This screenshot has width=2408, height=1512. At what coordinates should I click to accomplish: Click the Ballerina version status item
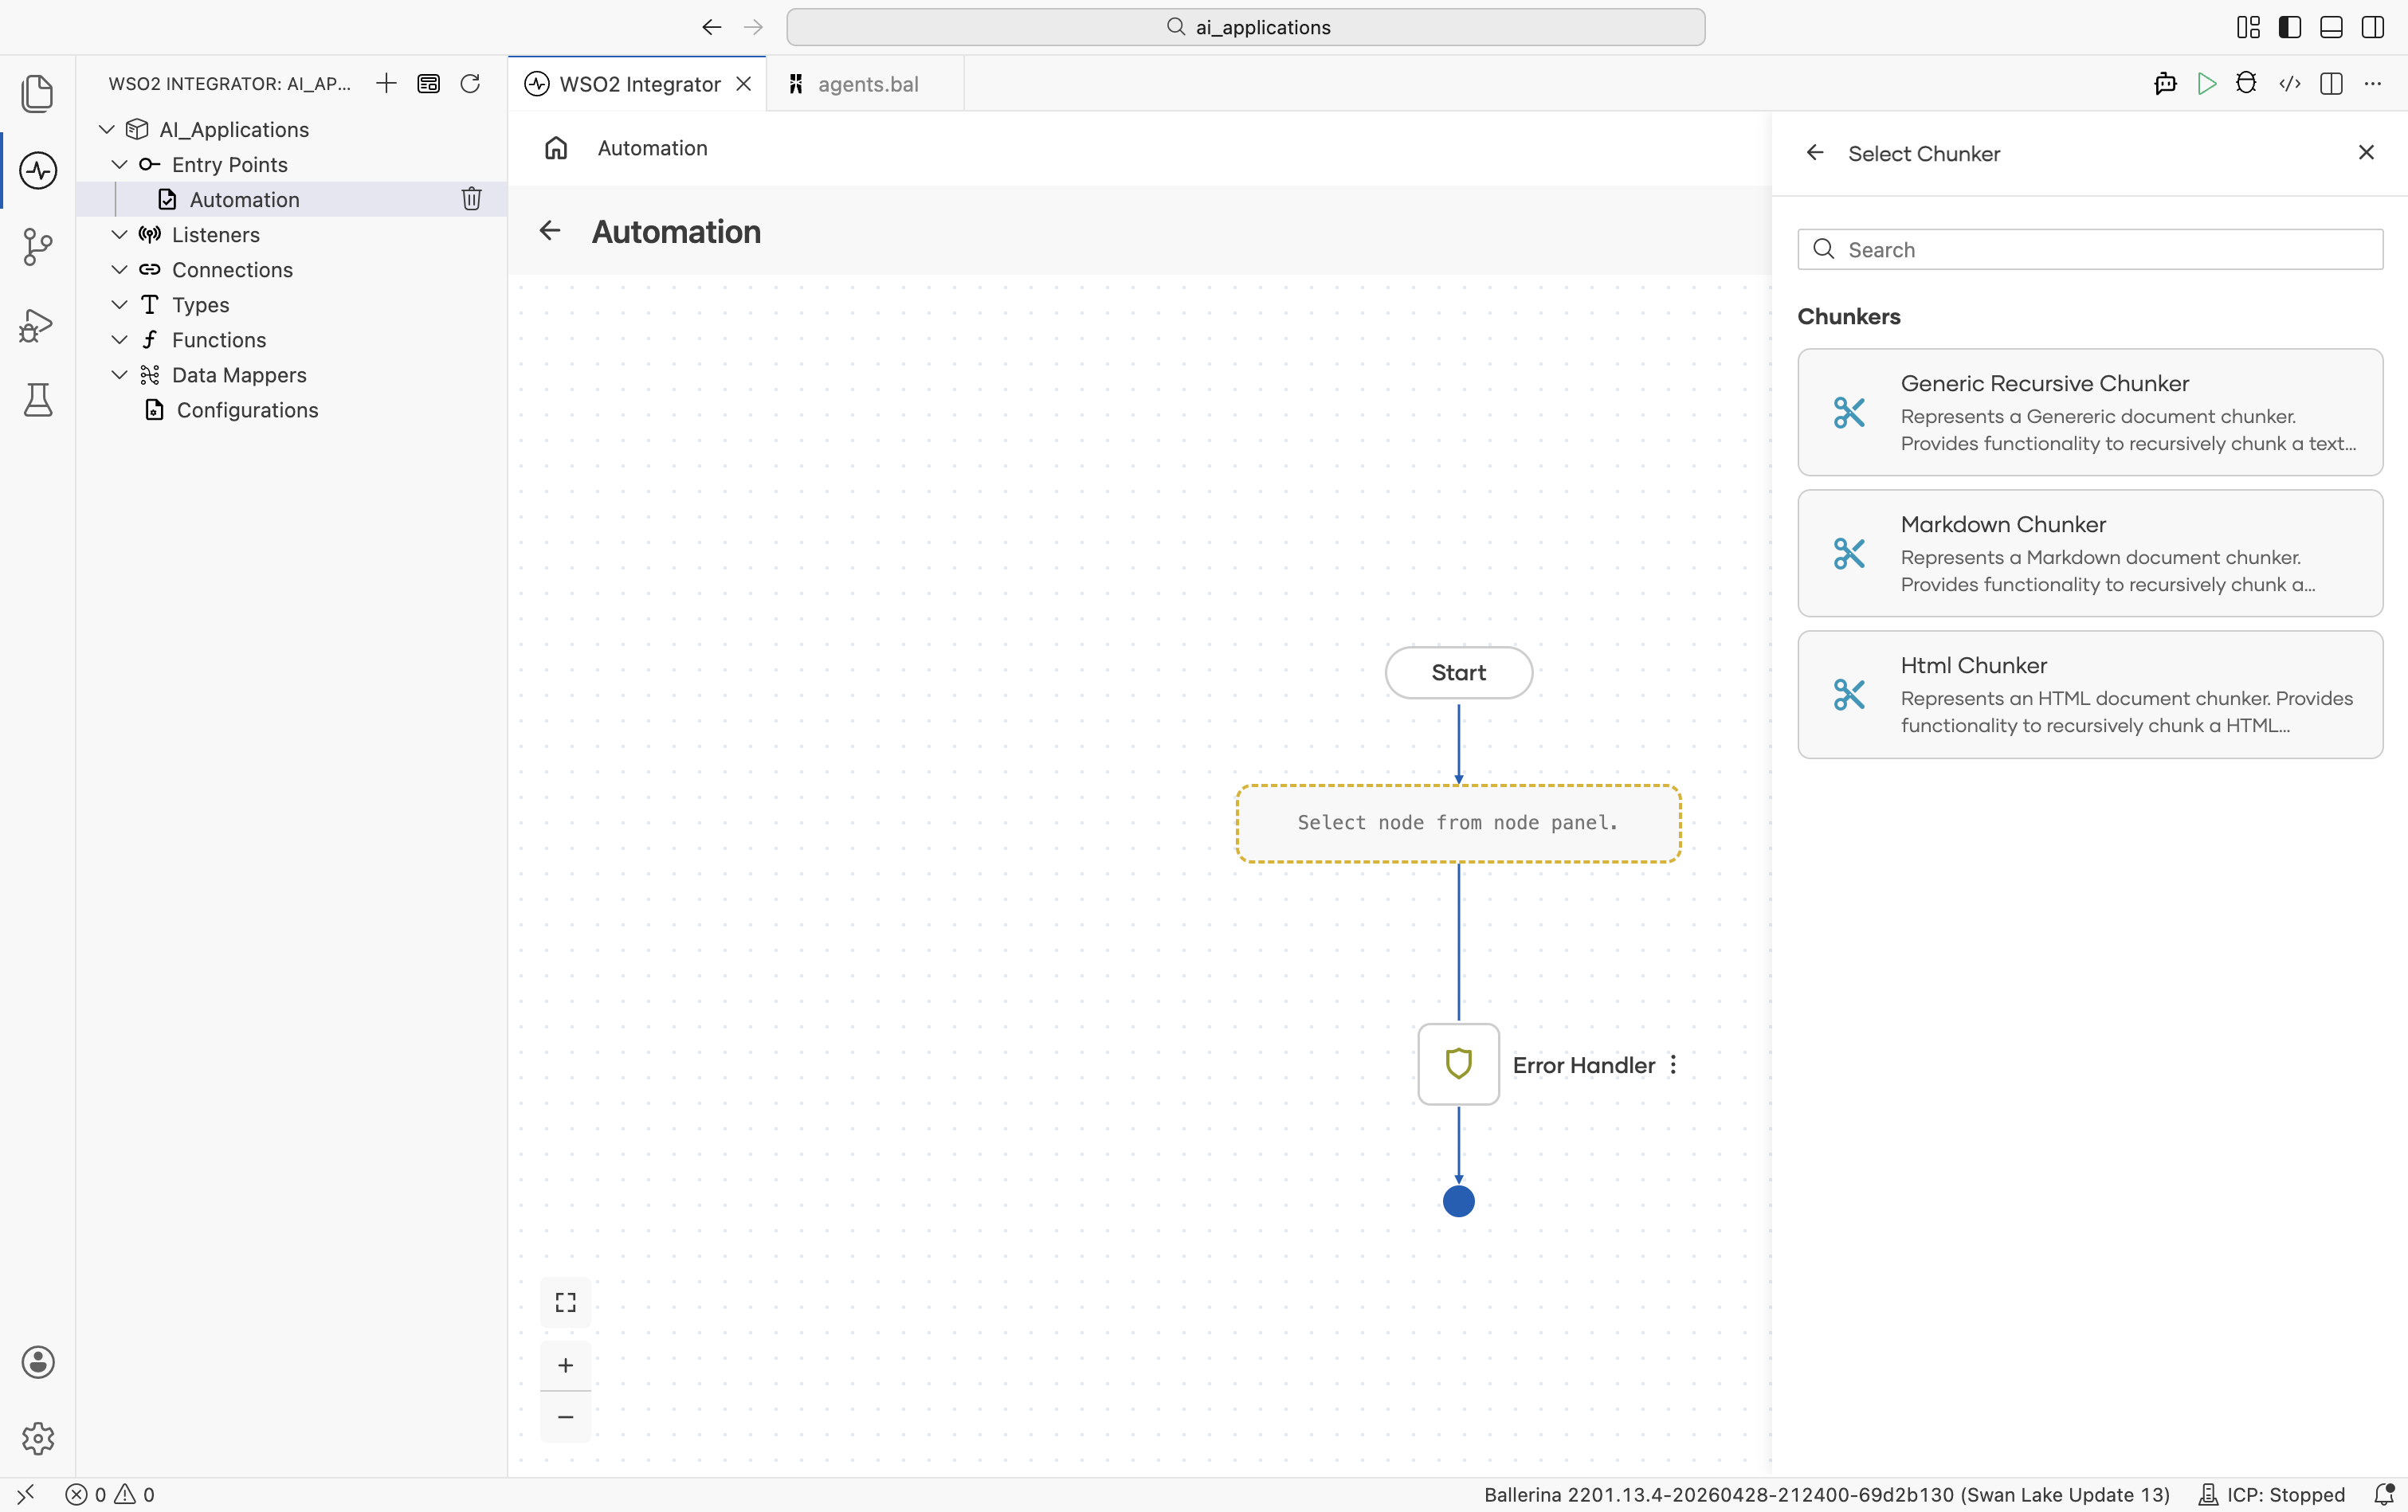(1826, 1494)
